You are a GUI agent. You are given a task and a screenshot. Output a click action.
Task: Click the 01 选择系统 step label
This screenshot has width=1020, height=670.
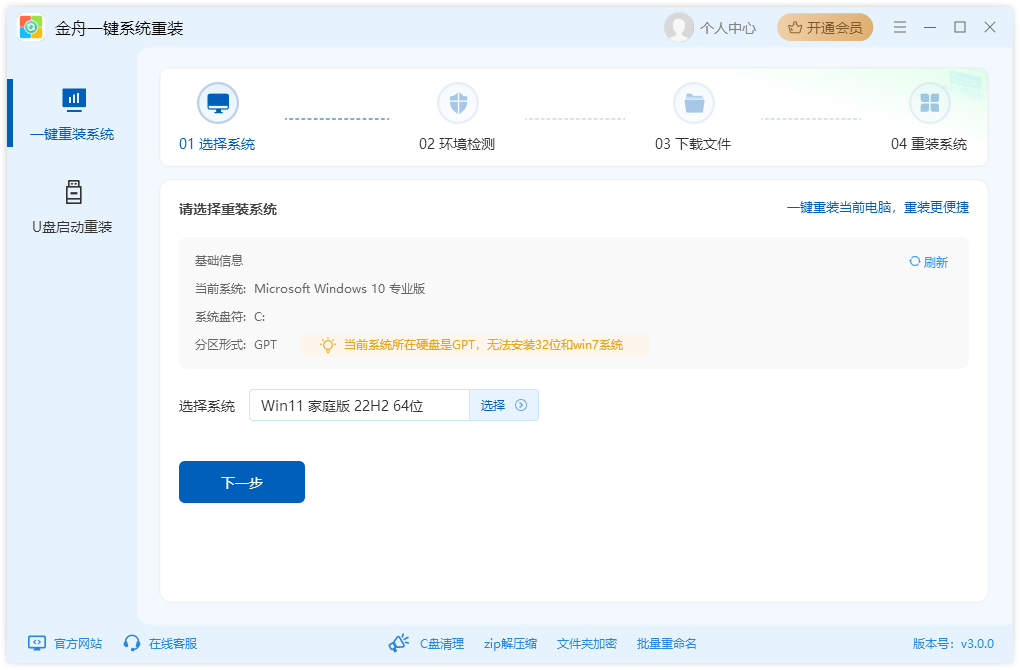click(x=217, y=144)
